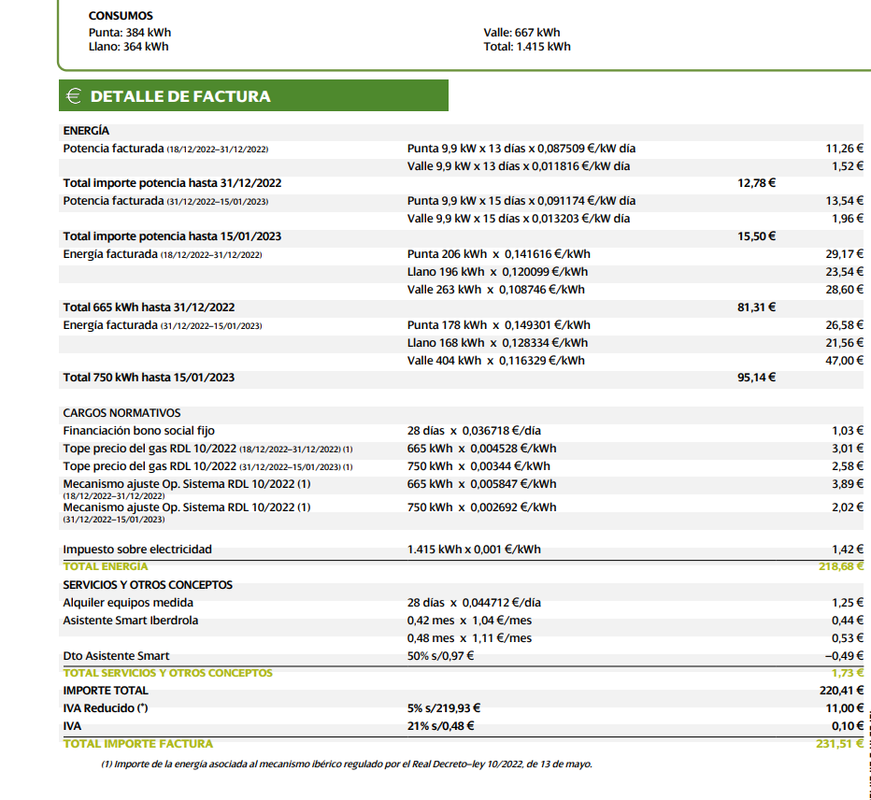Screen dimensions: 871x800
Task: Select '5% s/219,93 €'
Action: 444,709
